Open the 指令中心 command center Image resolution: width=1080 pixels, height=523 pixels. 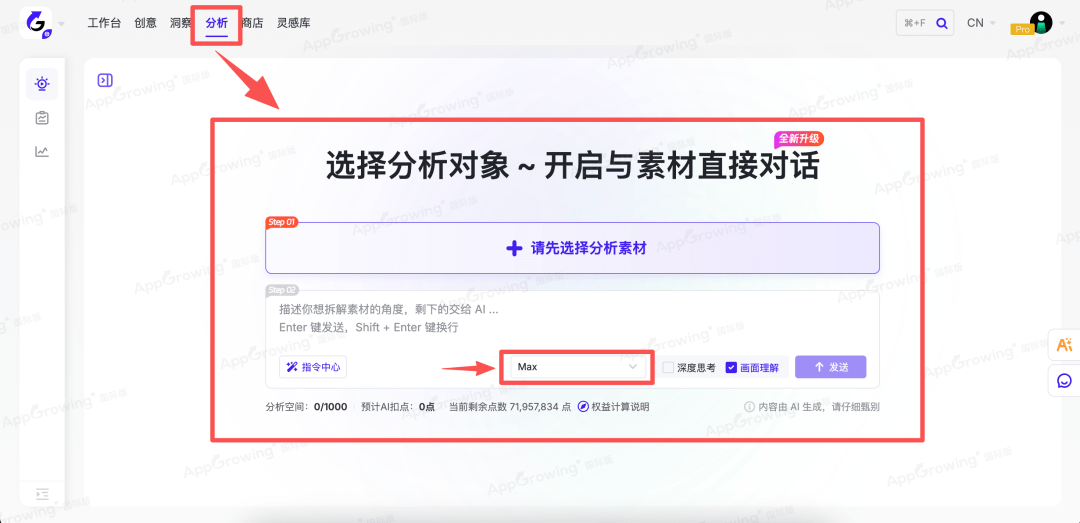(x=313, y=367)
